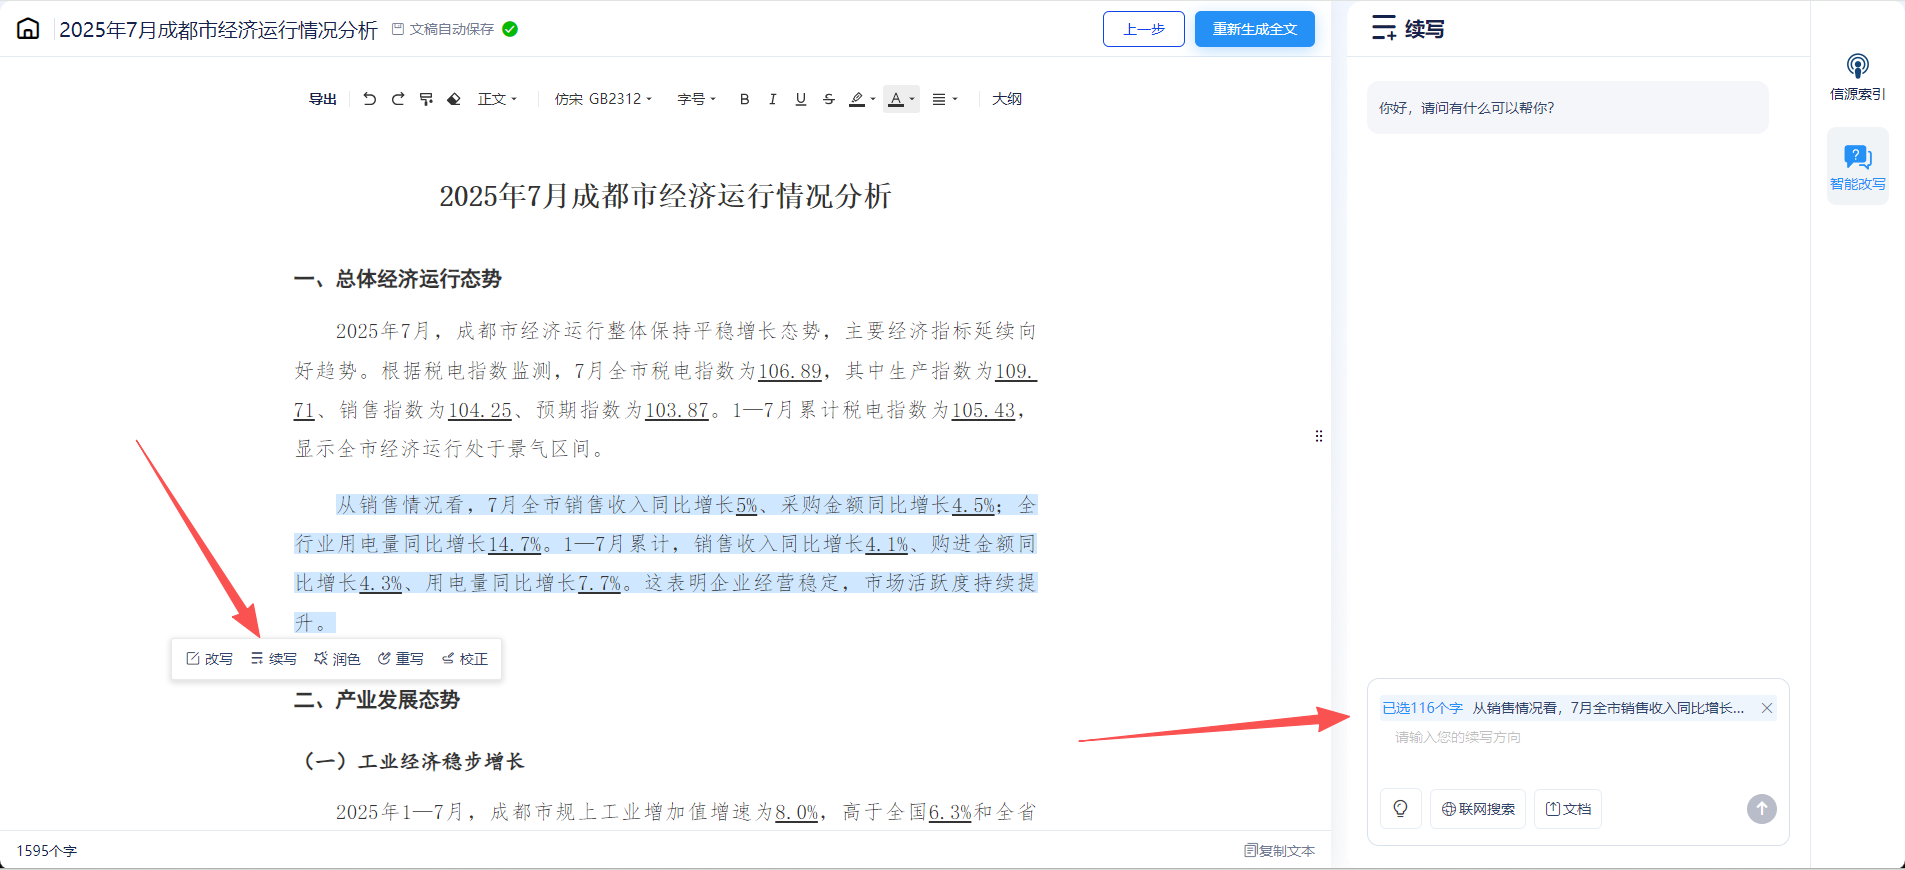Click the subheading （一）工业经济稳步增长
The image size is (1905, 870).
(x=413, y=761)
